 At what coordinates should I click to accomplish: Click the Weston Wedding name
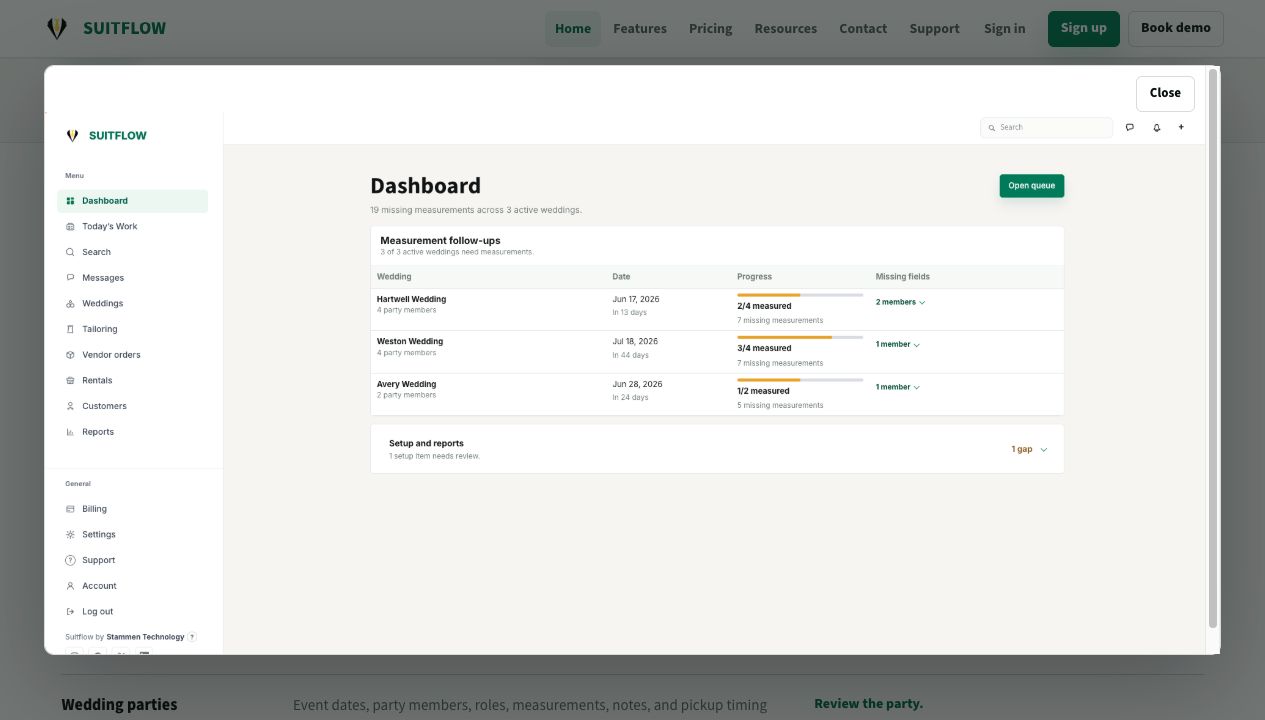[410, 341]
